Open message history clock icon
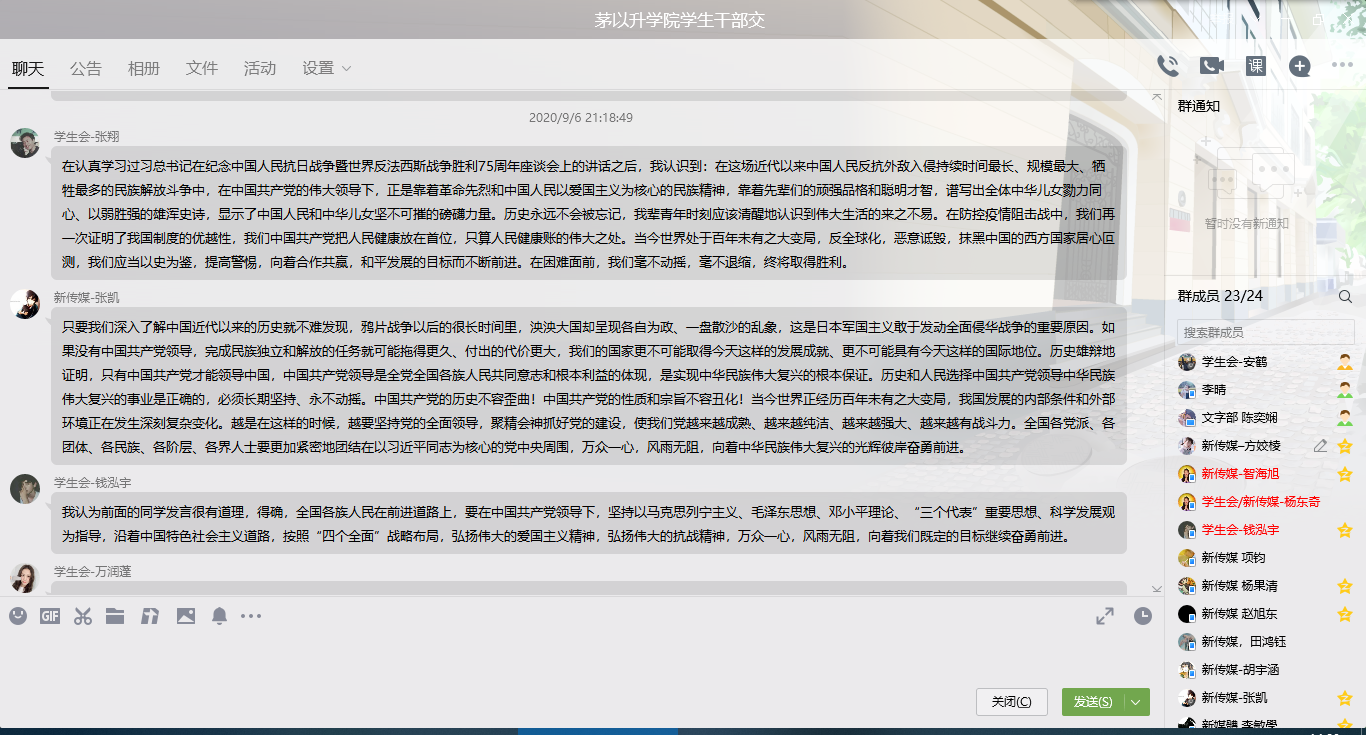Image resolution: width=1366 pixels, height=735 pixels. pyautogui.click(x=1142, y=617)
